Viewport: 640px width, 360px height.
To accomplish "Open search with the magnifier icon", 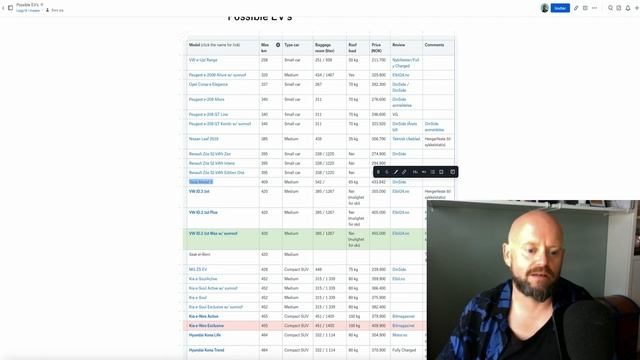I will 610,8.
